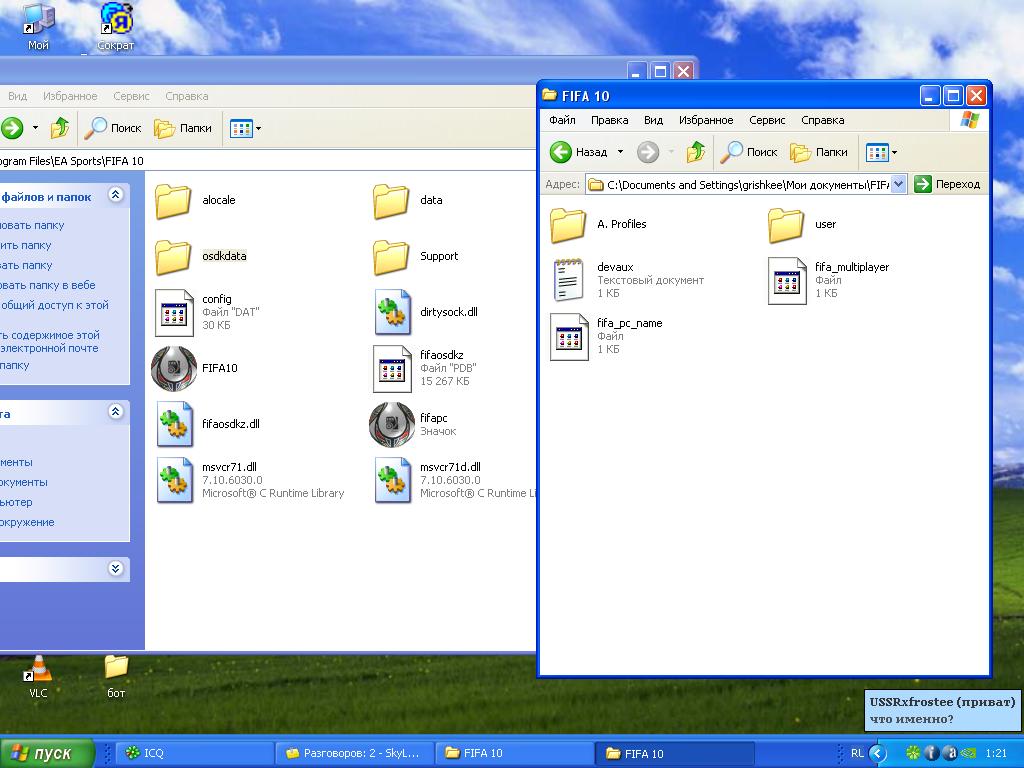Toggle Папки folders pane in back window
This screenshot has width=1024, height=768.
tap(183, 128)
